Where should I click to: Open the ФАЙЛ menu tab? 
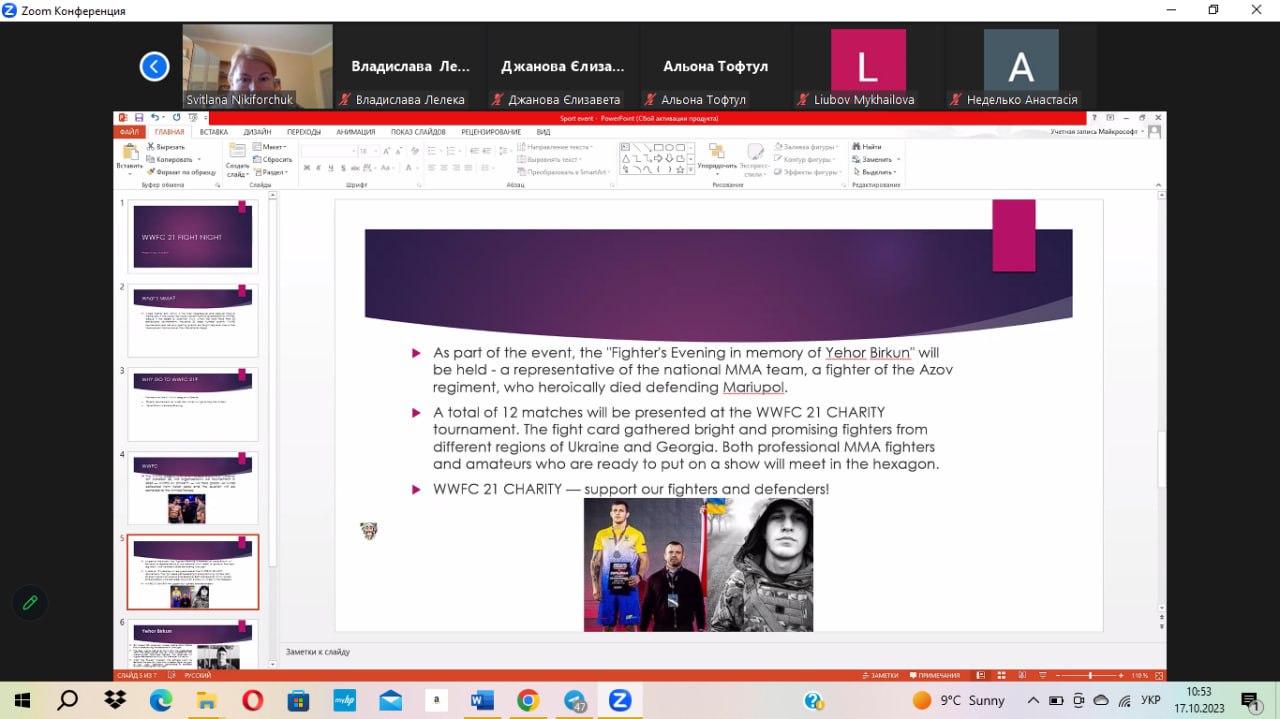(x=129, y=132)
